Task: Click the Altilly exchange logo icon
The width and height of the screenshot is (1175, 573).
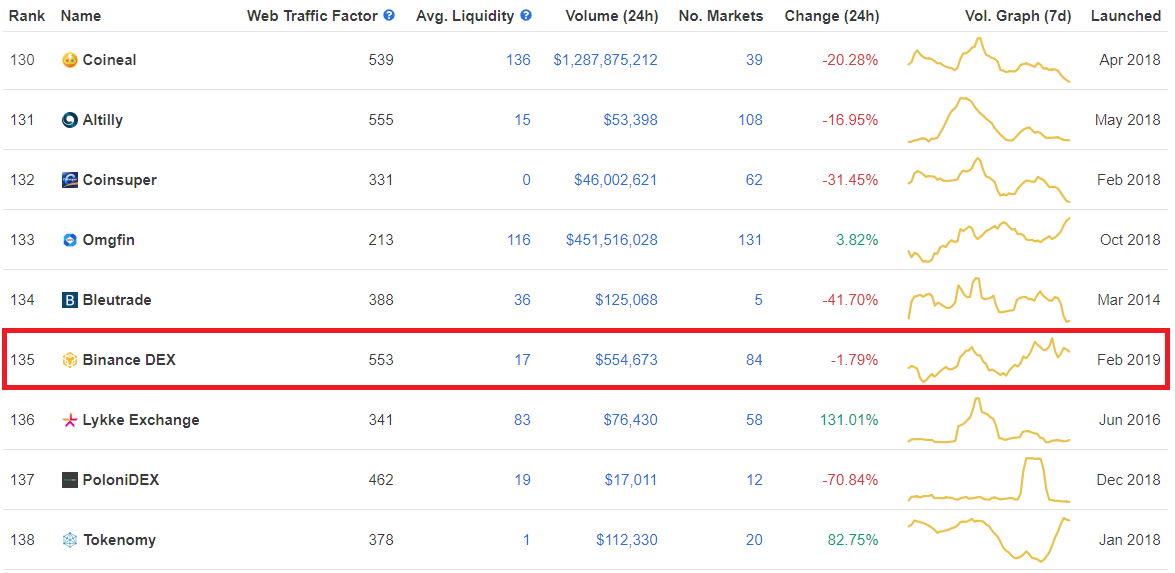Action: click(x=70, y=120)
